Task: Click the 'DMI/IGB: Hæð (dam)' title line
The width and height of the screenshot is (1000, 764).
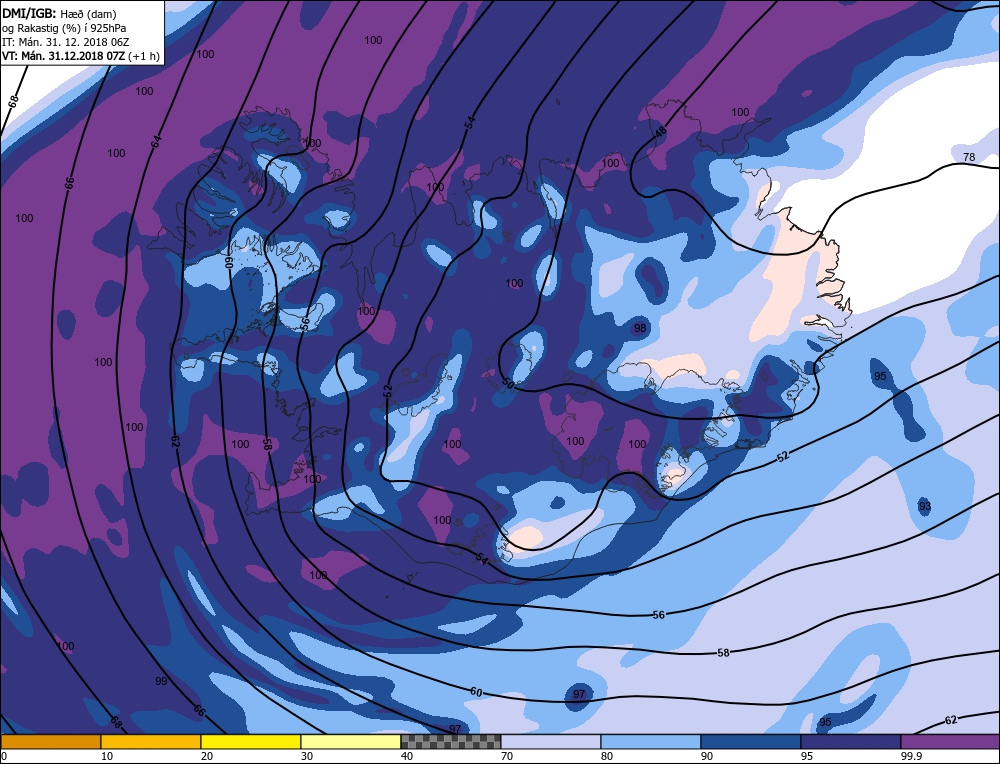Action: coord(59,13)
